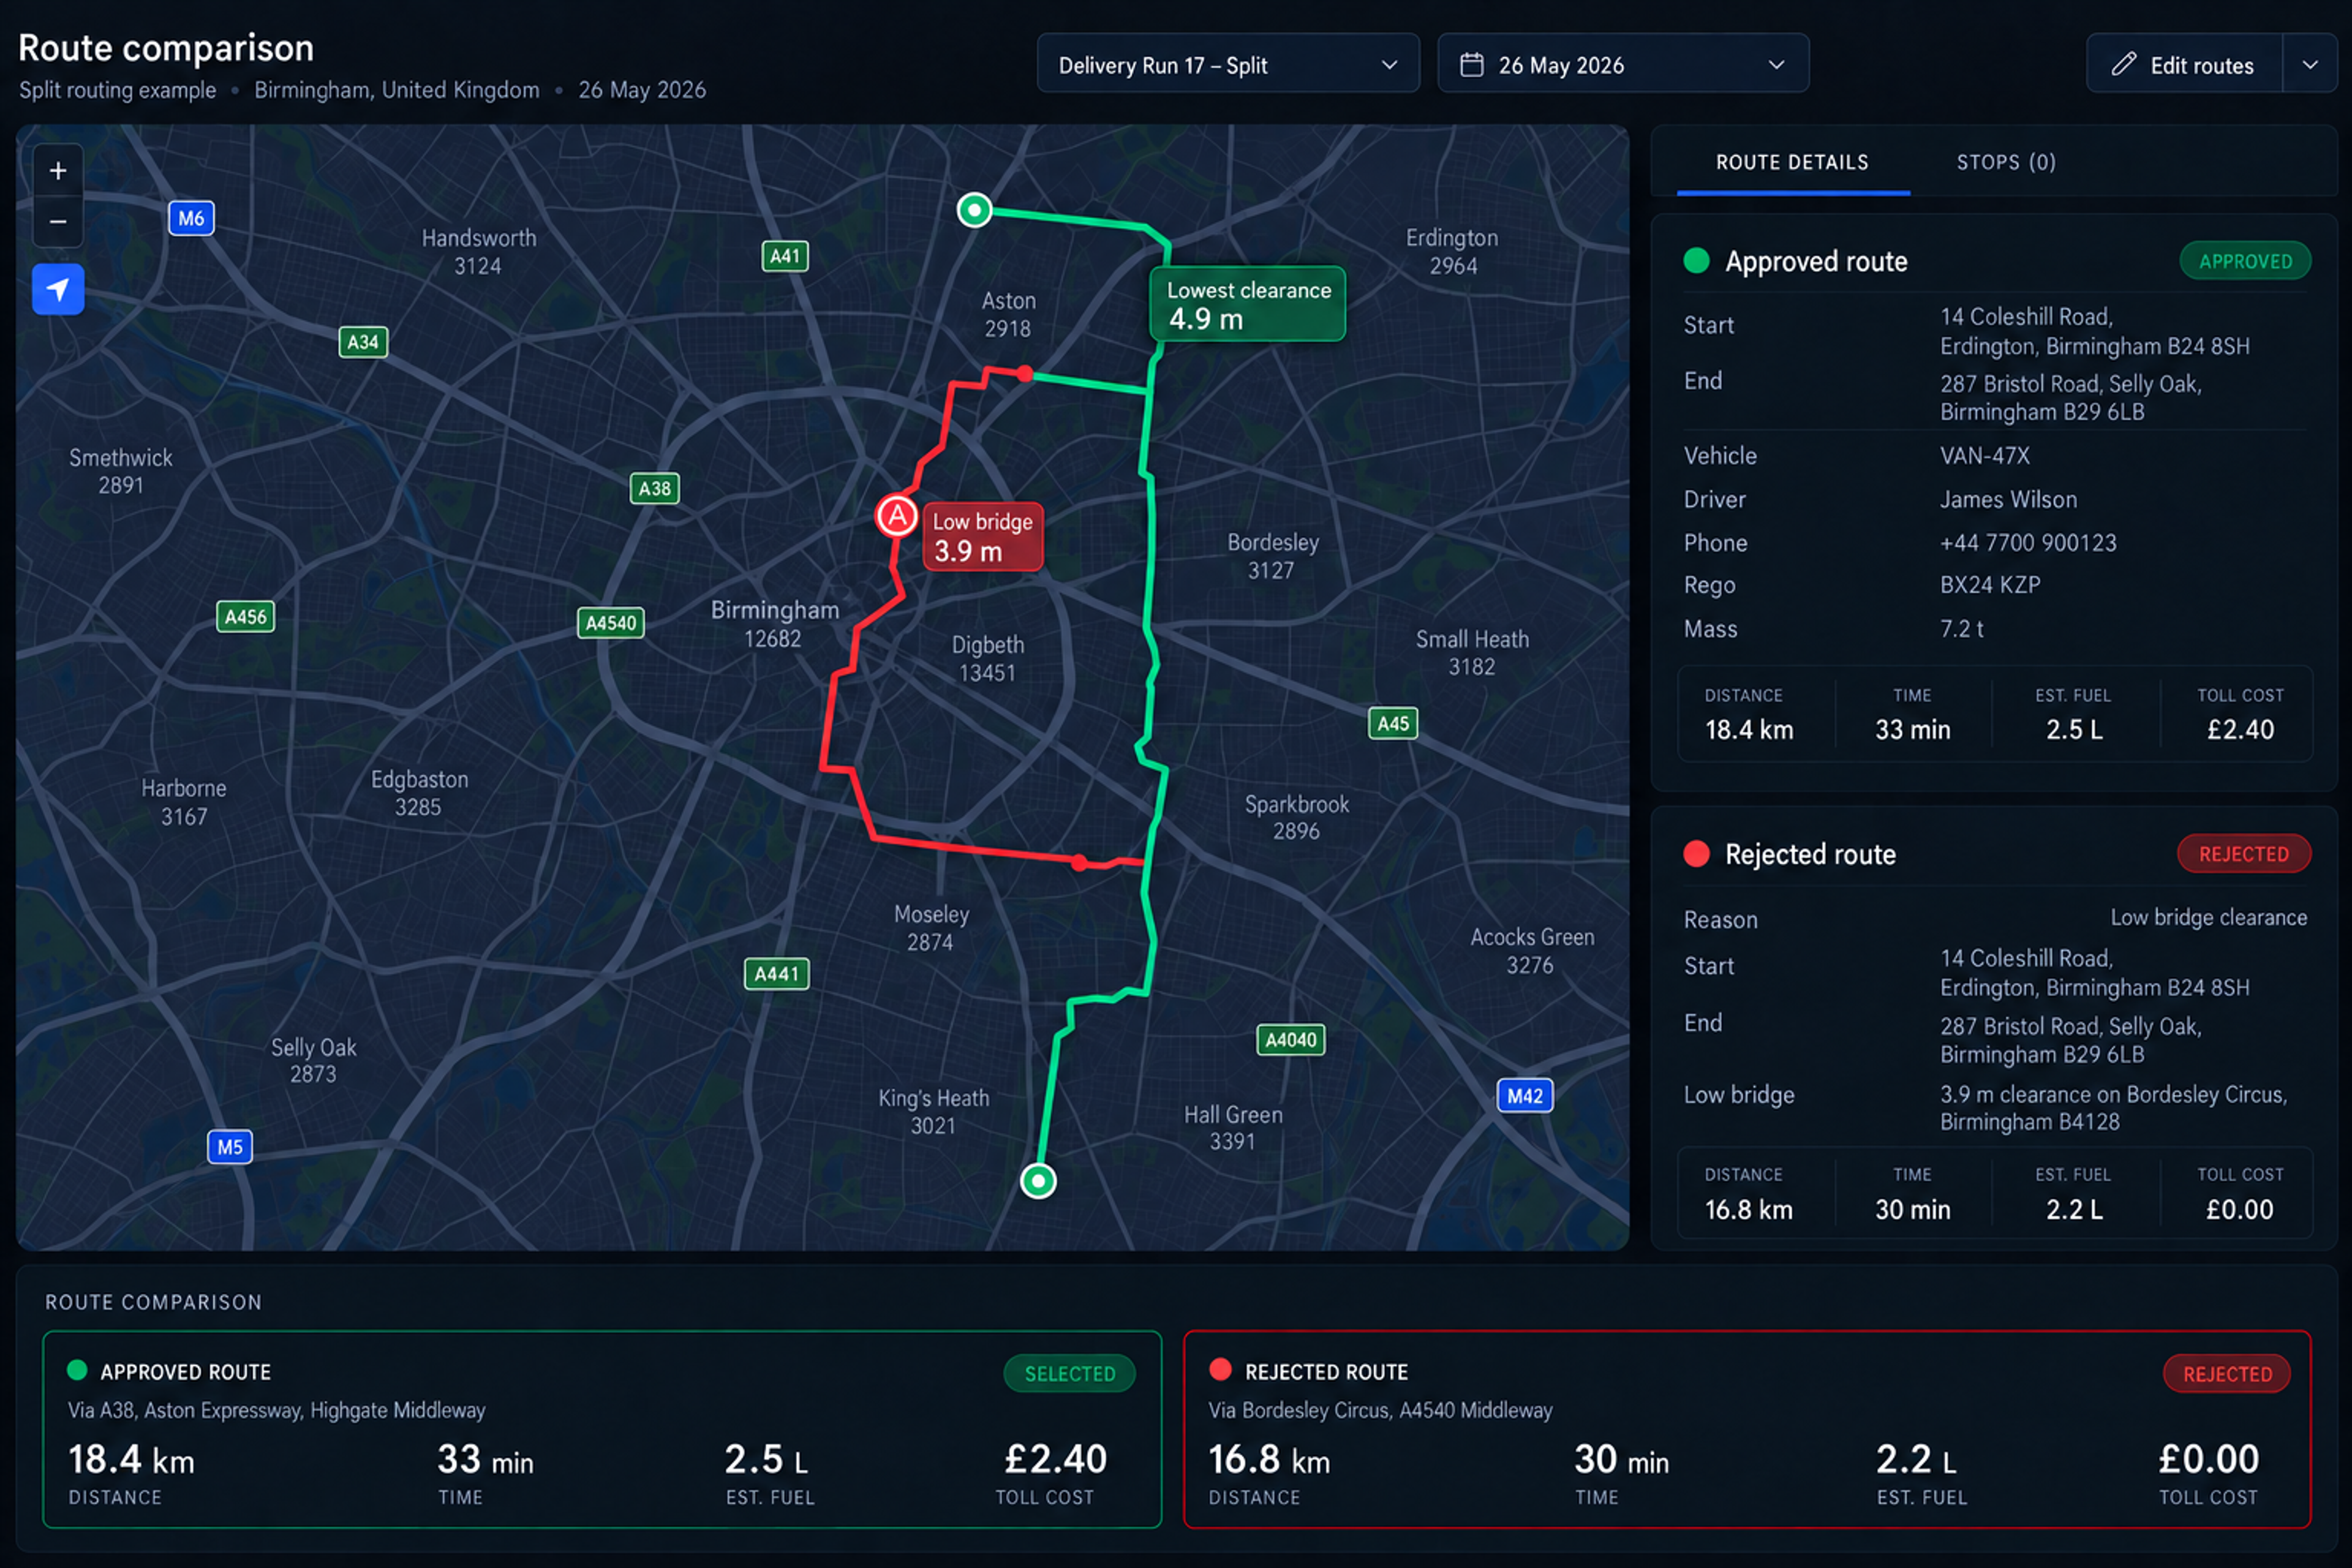Zoom in the map with plus button
This screenshot has height=1568, width=2352.
[58, 171]
